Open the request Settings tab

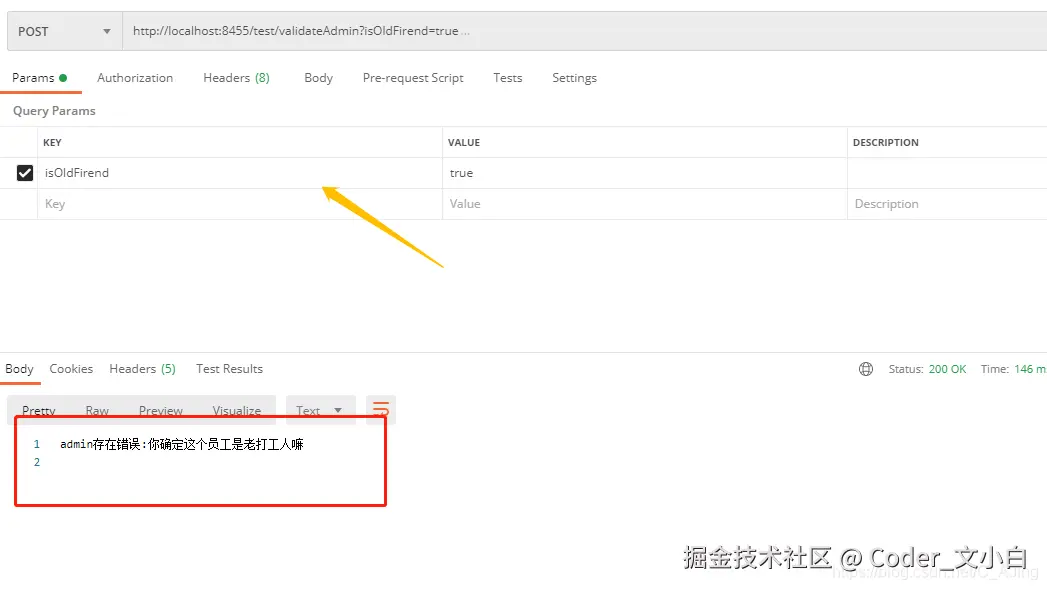[x=574, y=77]
